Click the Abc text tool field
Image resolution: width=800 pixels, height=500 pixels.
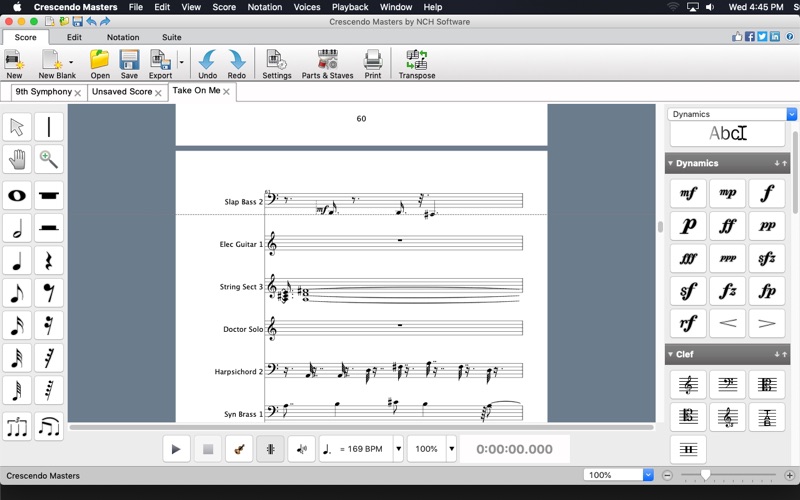(x=727, y=134)
